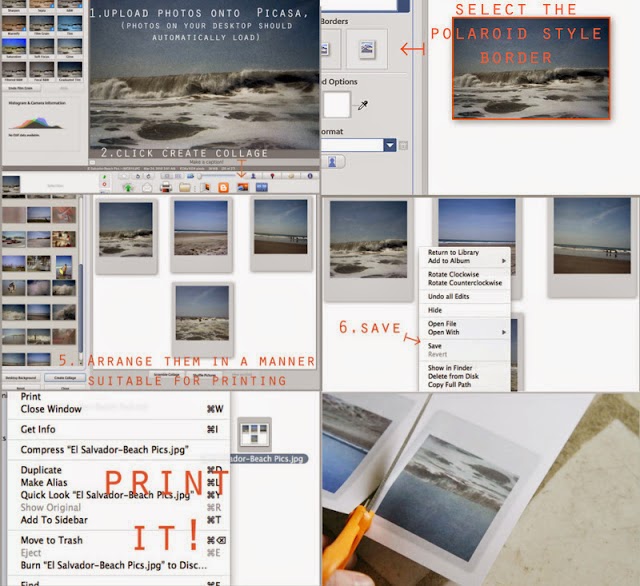640x586 pixels.
Task: Choose Get Info in Finder menu
Action: click(118, 429)
